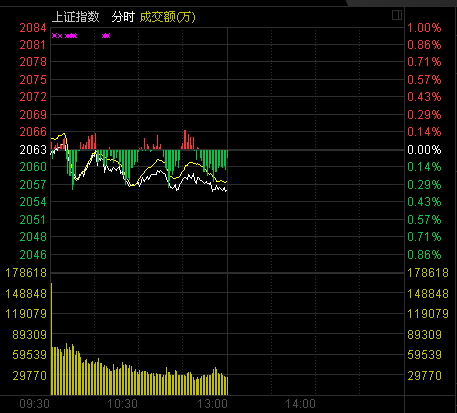Click the 10:30 time axis label

click(122, 404)
